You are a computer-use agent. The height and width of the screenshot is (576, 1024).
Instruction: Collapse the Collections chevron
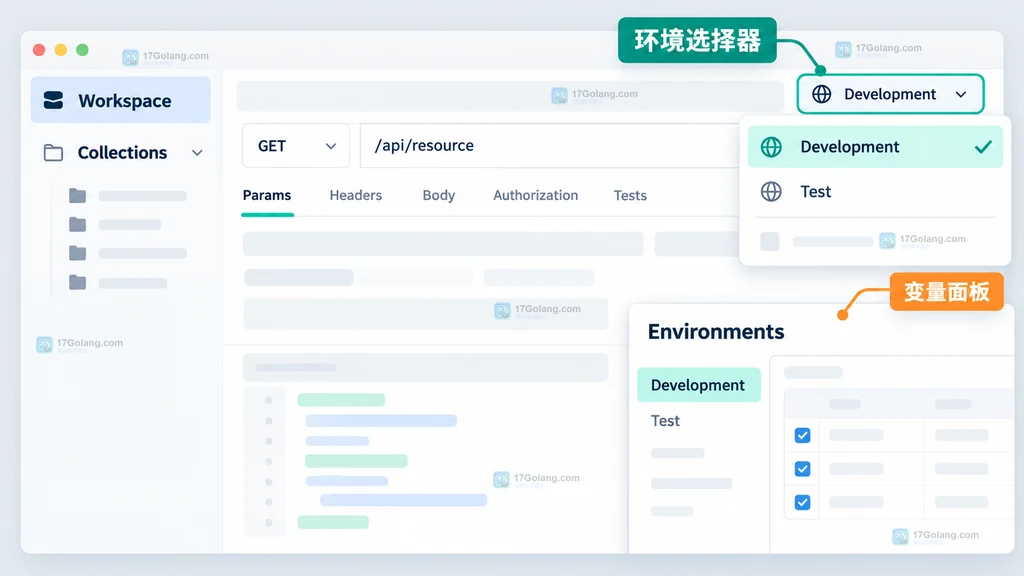tap(197, 153)
